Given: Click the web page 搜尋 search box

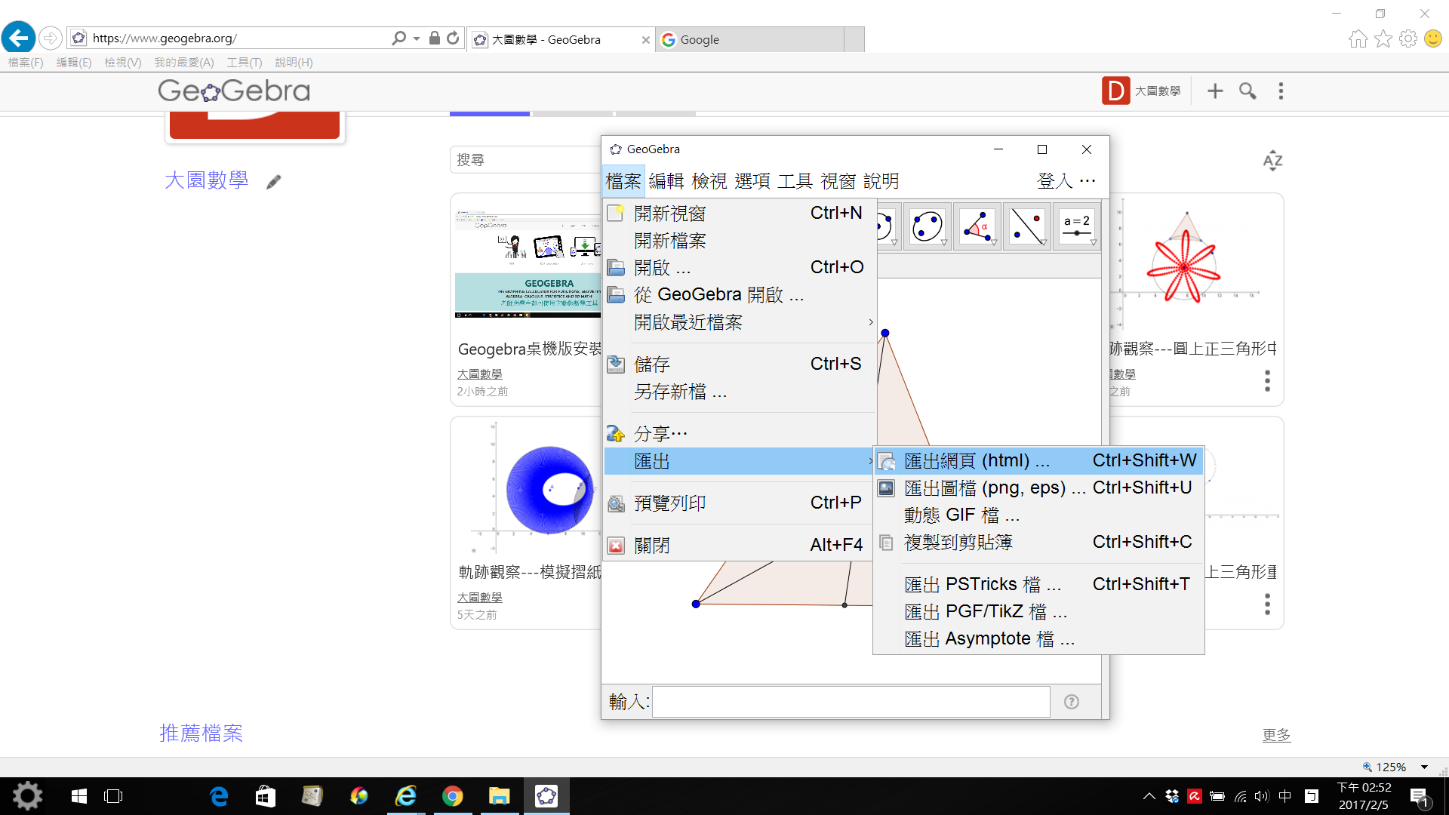Looking at the screenshot, I should tap(525, 160).
